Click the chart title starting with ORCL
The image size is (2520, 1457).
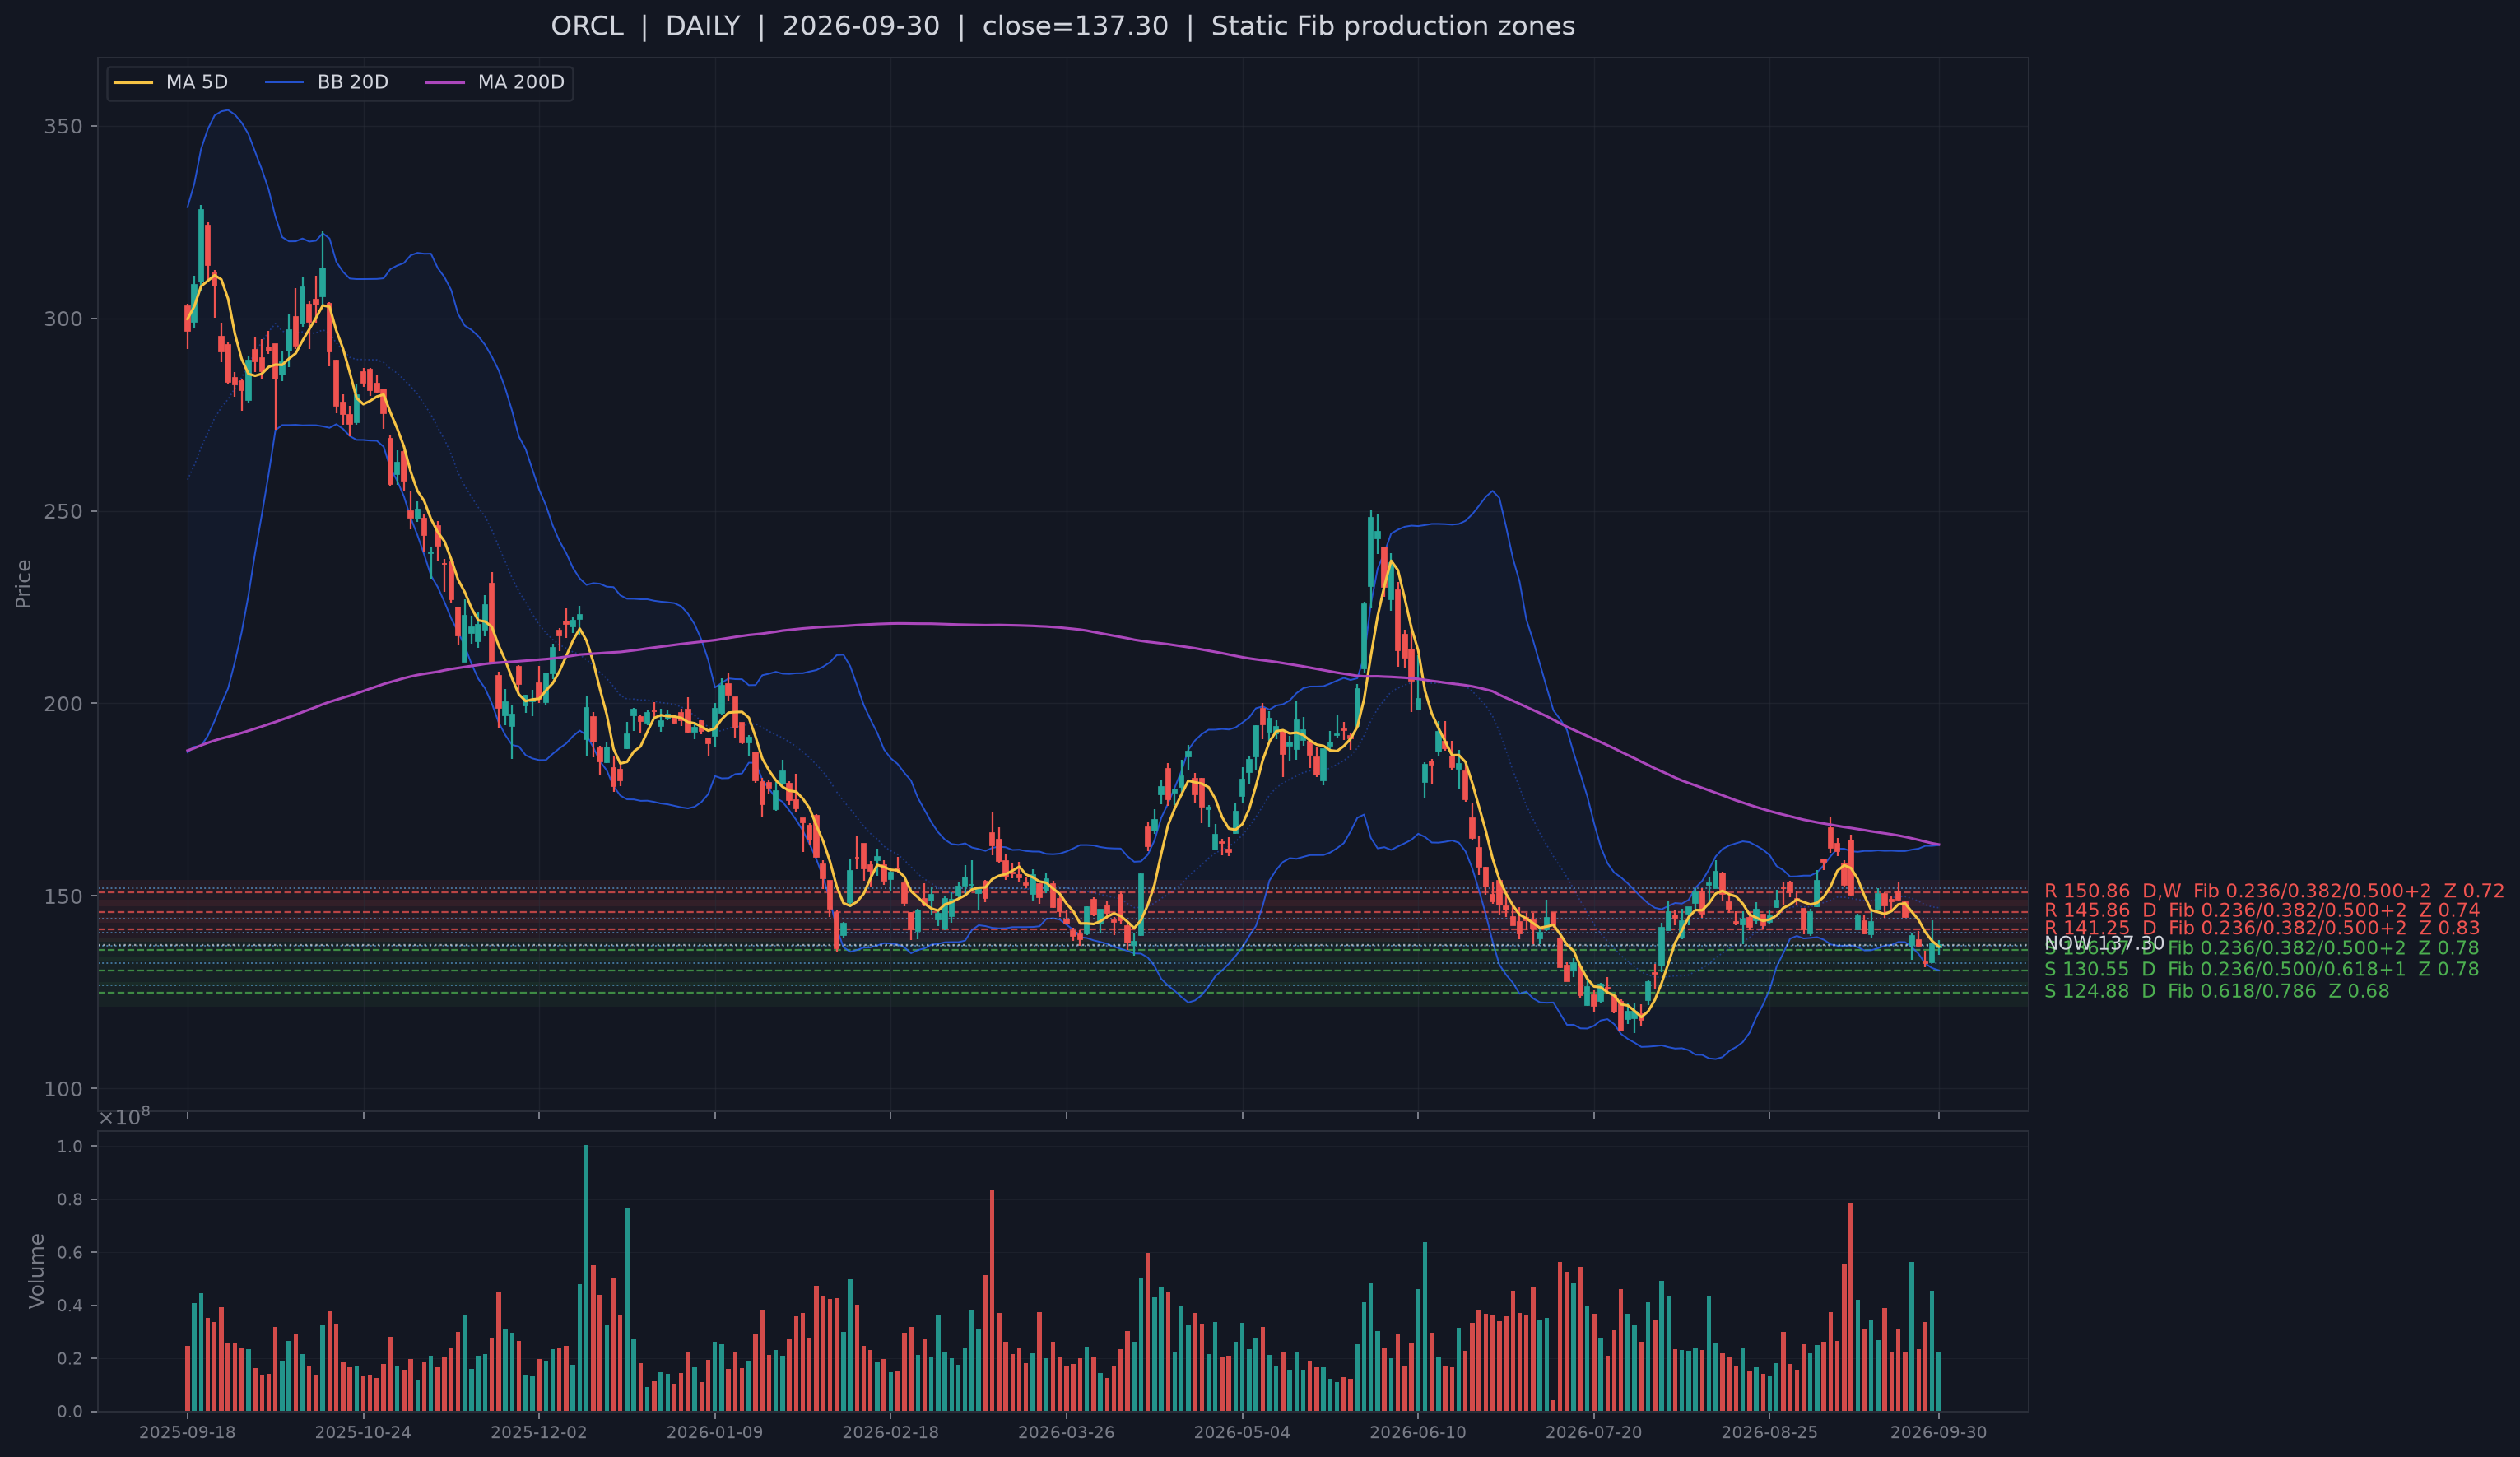[1062, 26]
